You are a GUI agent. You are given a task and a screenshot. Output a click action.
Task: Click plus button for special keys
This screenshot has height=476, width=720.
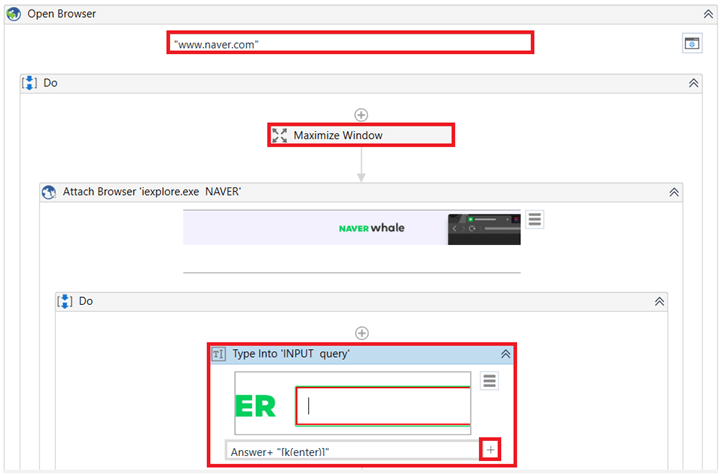pyautogui.click(x=490, y=450)
